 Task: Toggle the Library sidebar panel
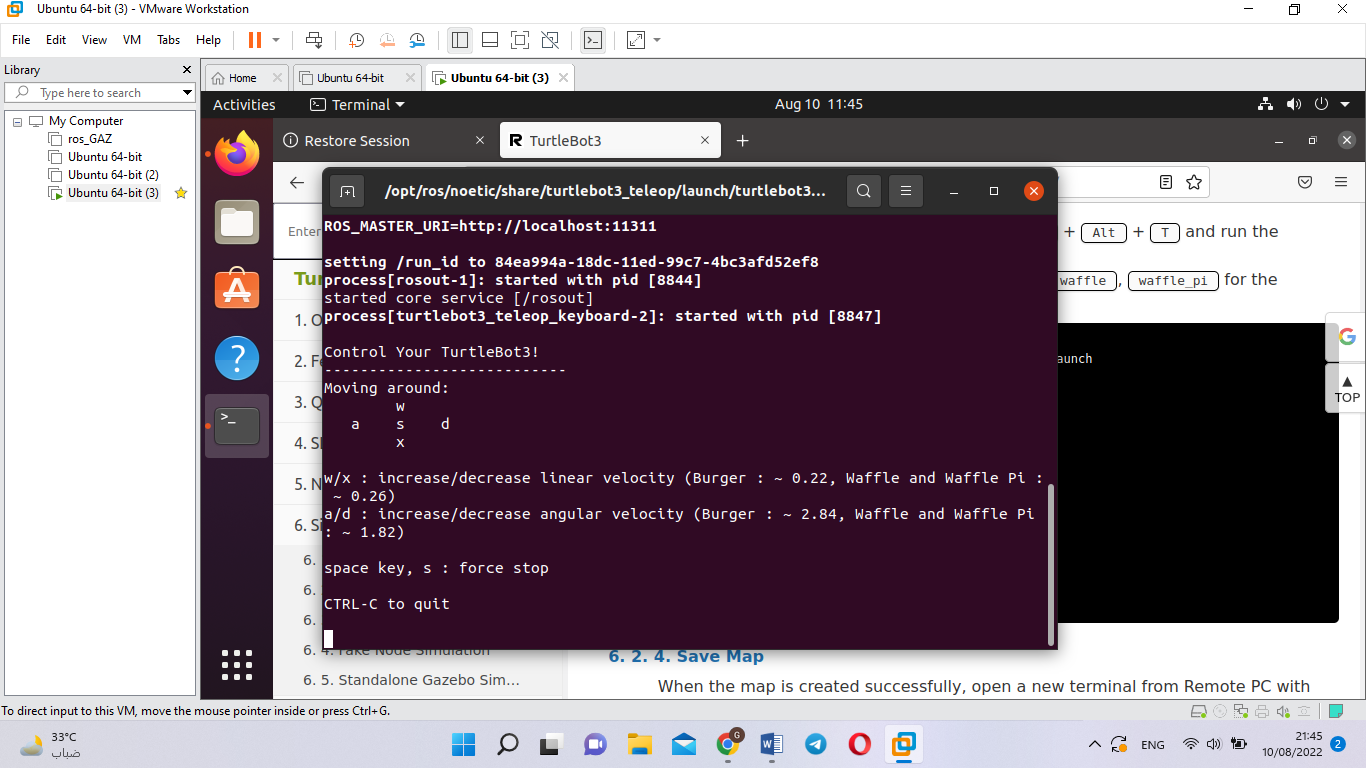pyautogui.click(x=460, y=40)
